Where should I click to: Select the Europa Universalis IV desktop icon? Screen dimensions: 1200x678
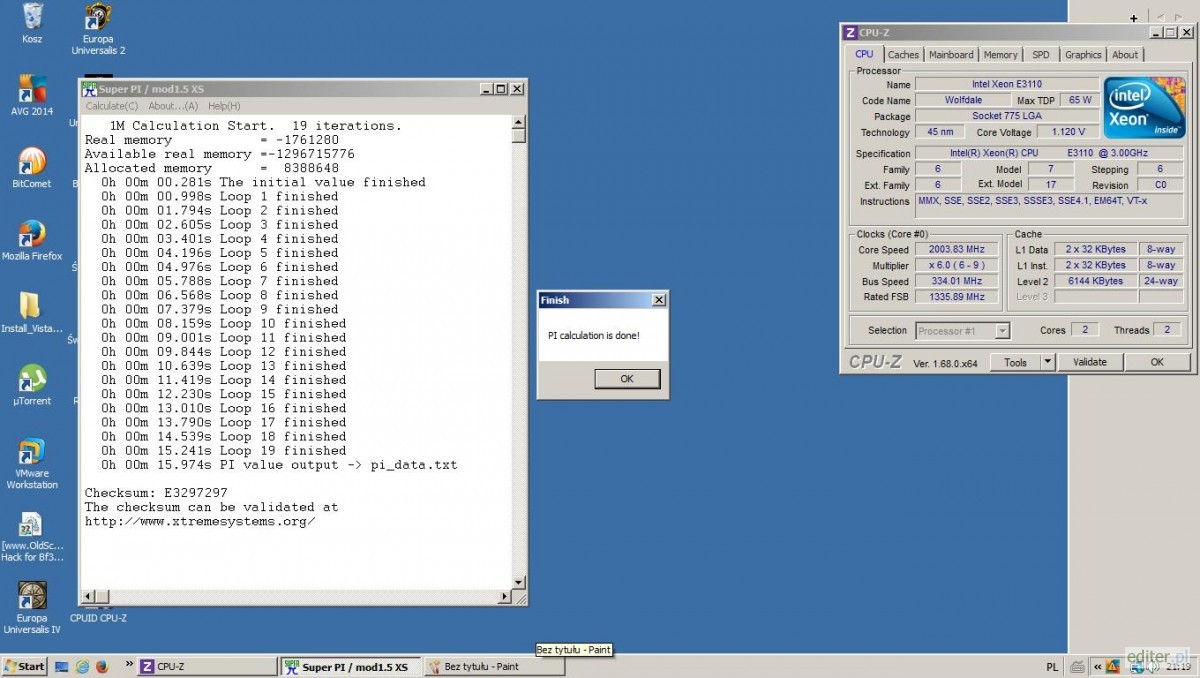(32, 608)
